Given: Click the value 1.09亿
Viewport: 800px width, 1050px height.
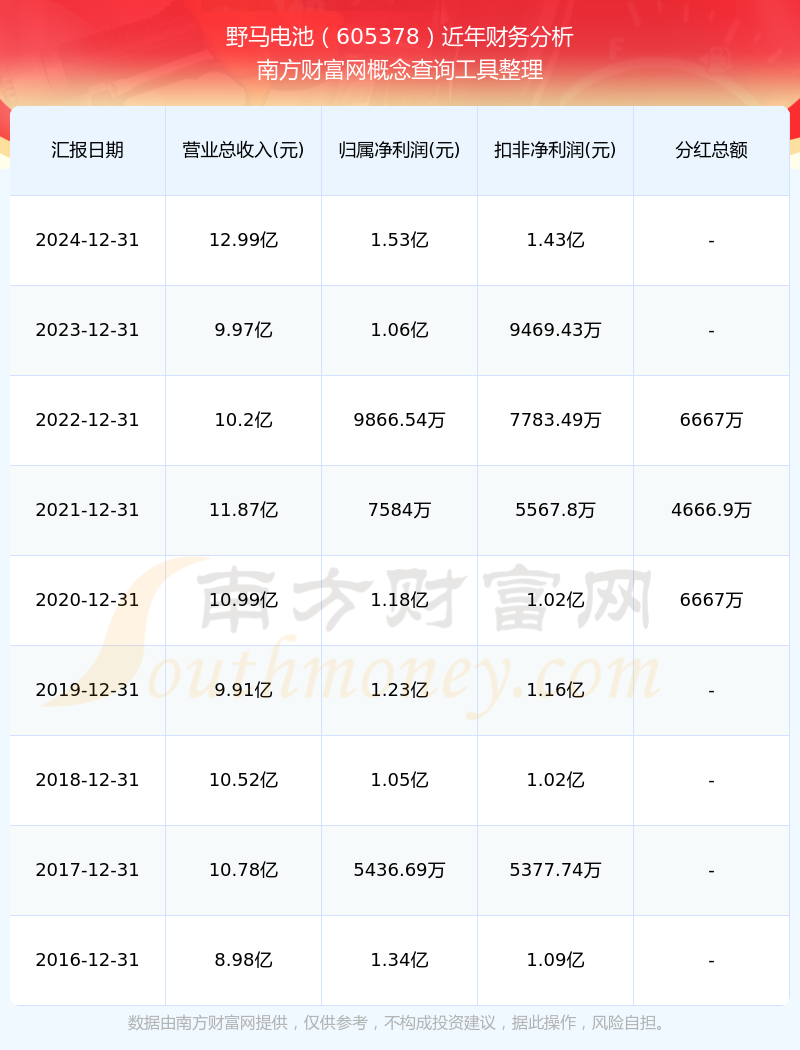Looking at the screenshot, I should point(556,960).
